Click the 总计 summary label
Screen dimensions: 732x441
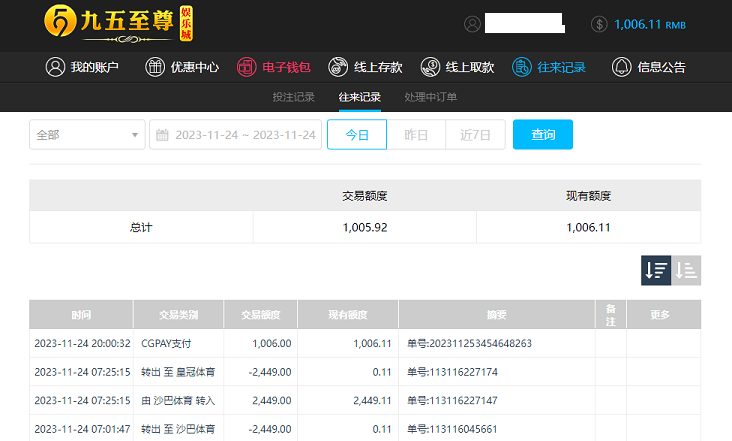[141, 227]
